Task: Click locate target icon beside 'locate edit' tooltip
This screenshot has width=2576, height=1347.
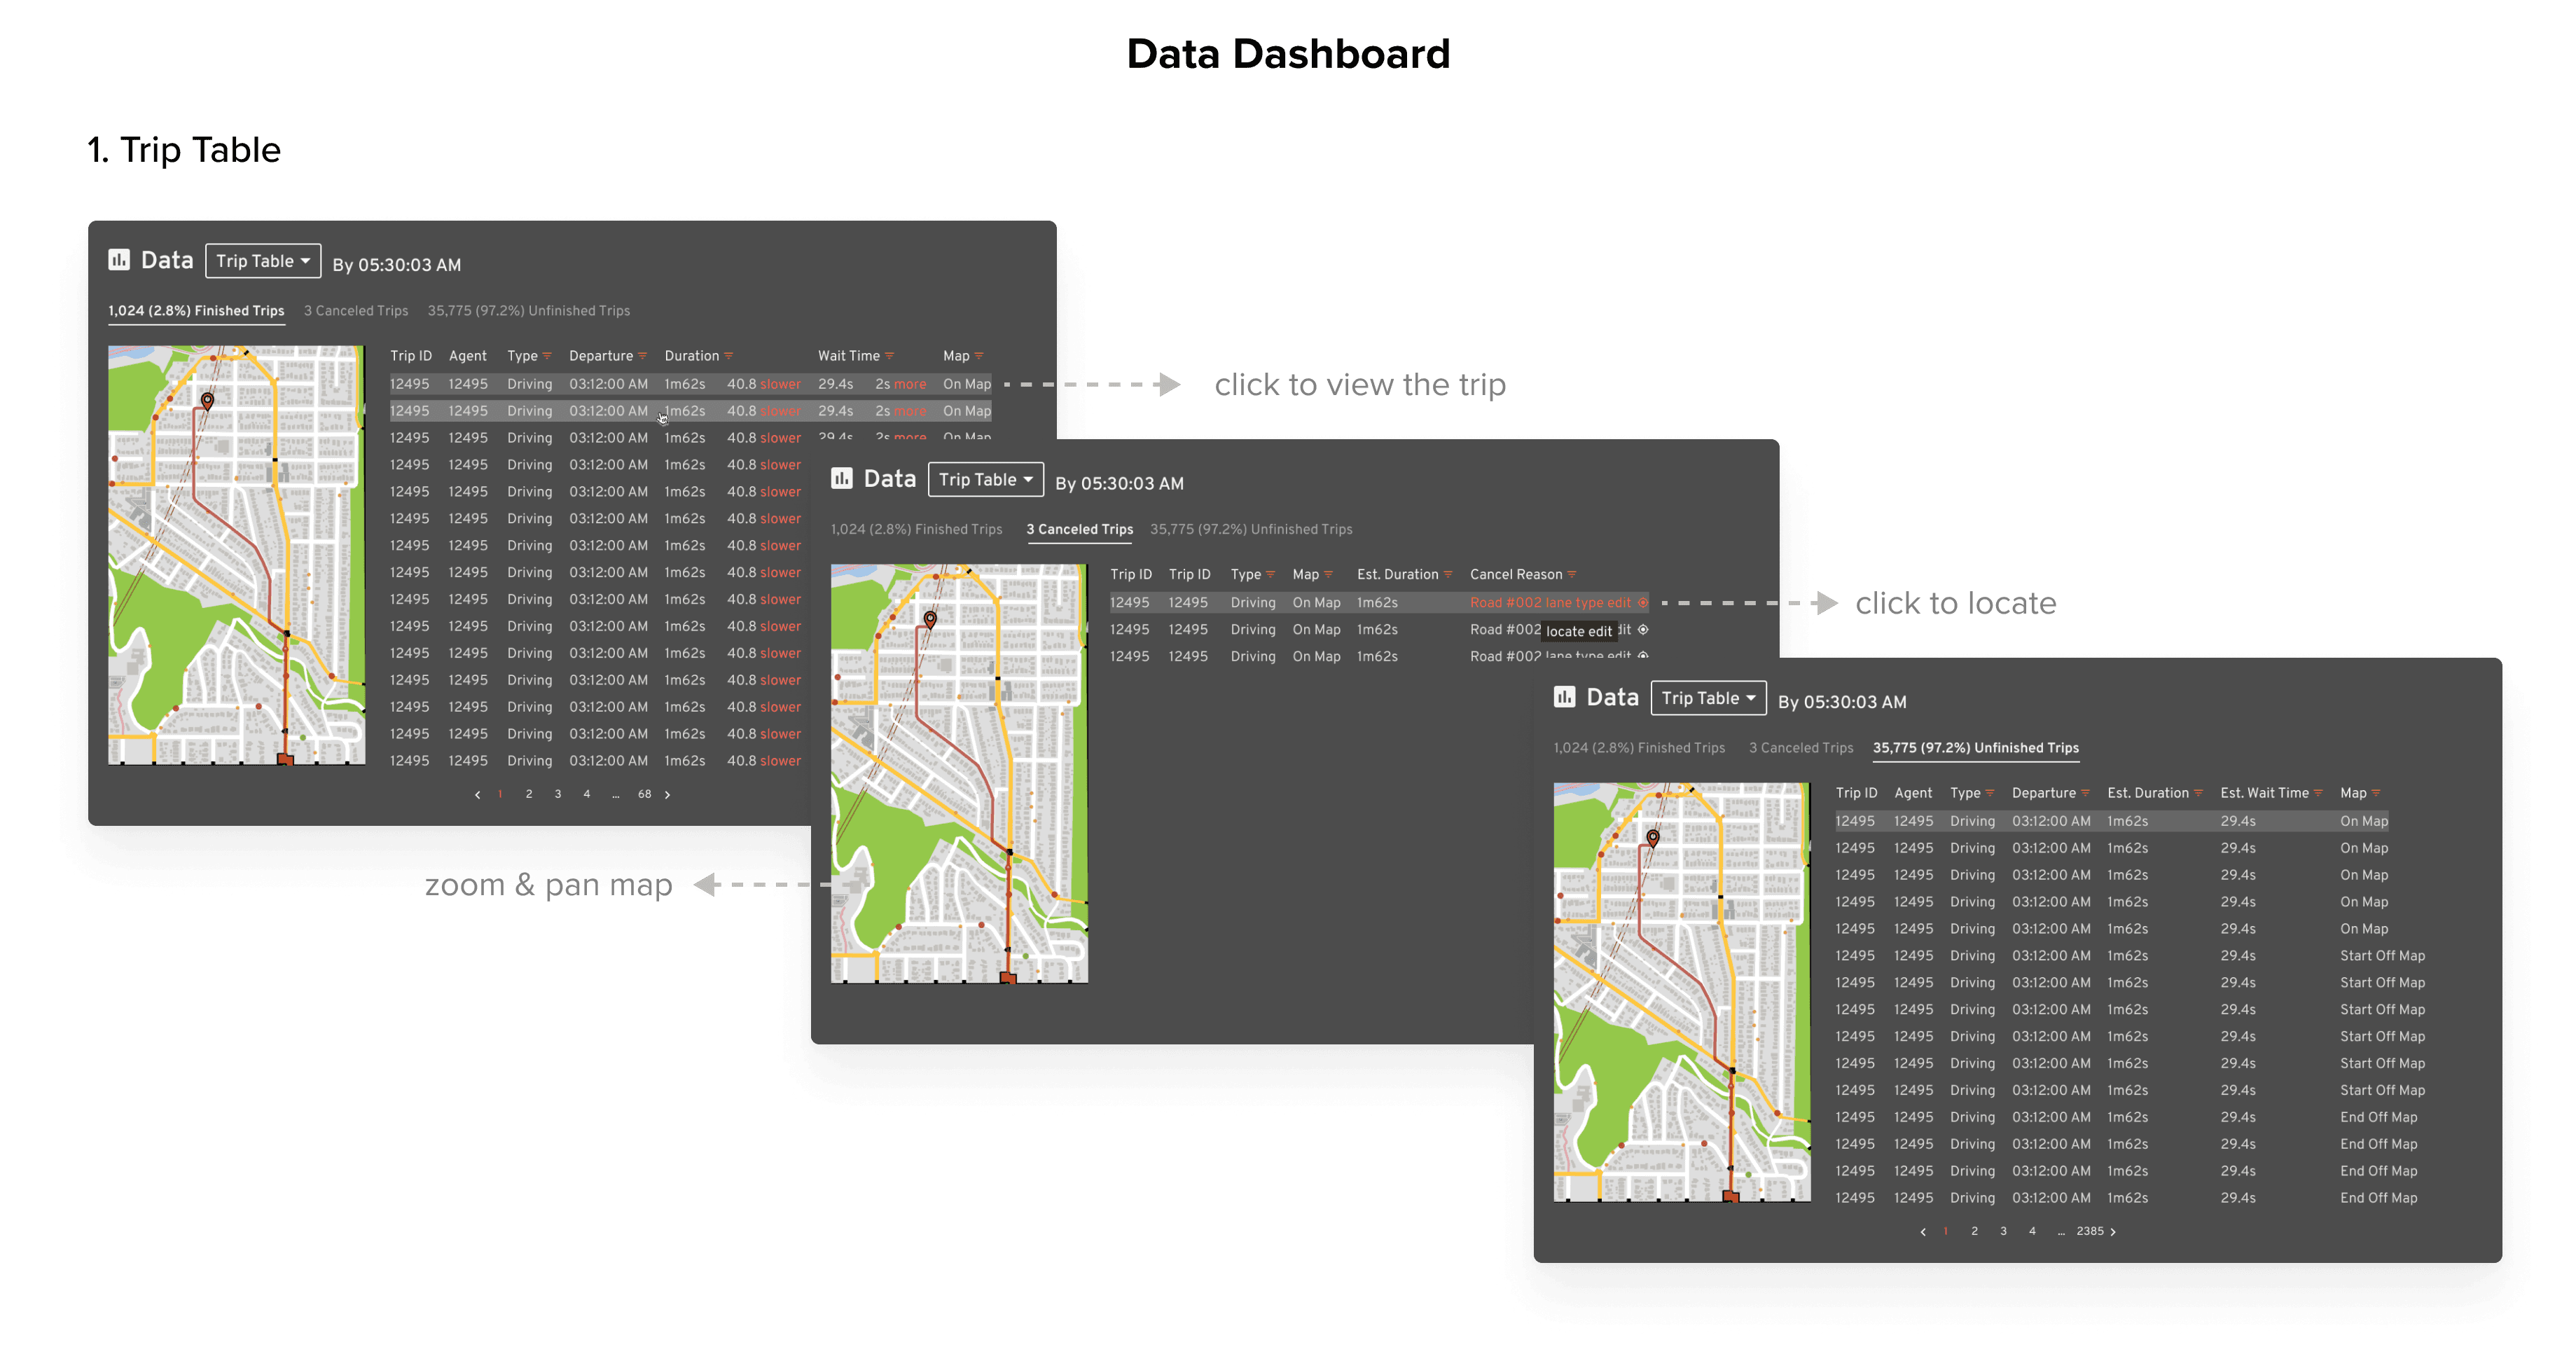Action: (x=1643, y=630)
